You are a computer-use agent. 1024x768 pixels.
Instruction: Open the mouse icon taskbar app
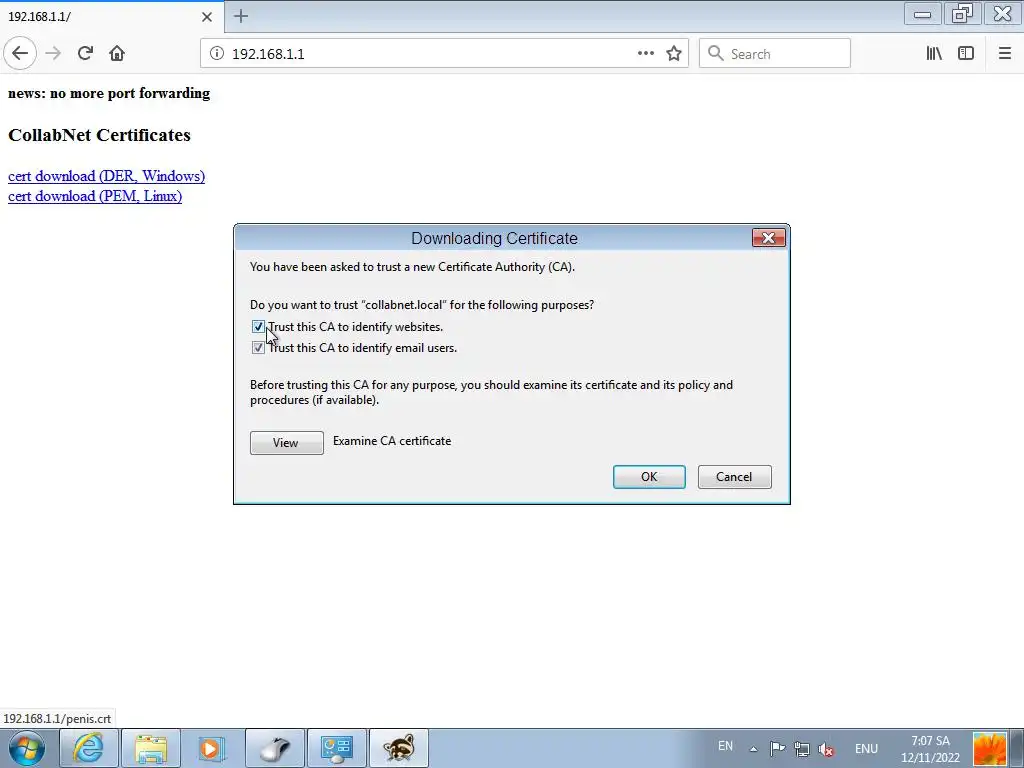click(x=275, y=748)
